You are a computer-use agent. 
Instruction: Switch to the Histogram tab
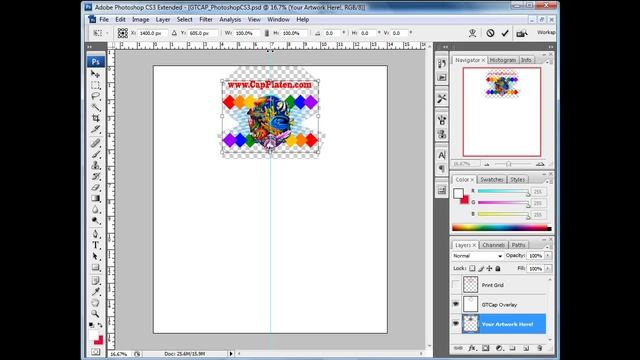tap(503, 60)
